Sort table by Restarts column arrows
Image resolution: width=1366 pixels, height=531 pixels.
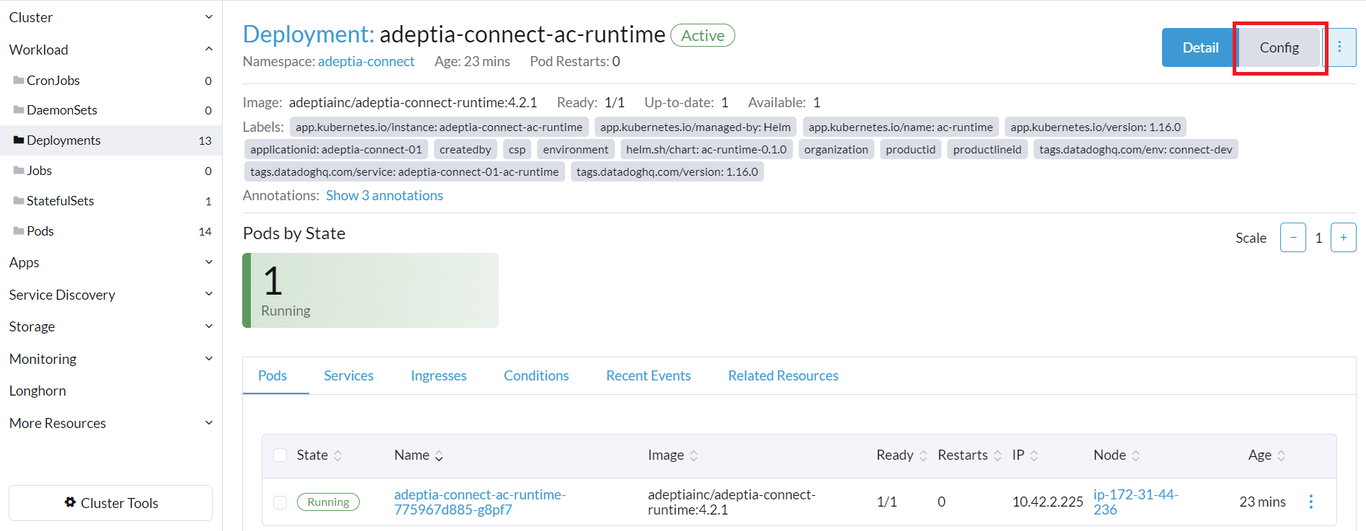[x=997, y=455]
